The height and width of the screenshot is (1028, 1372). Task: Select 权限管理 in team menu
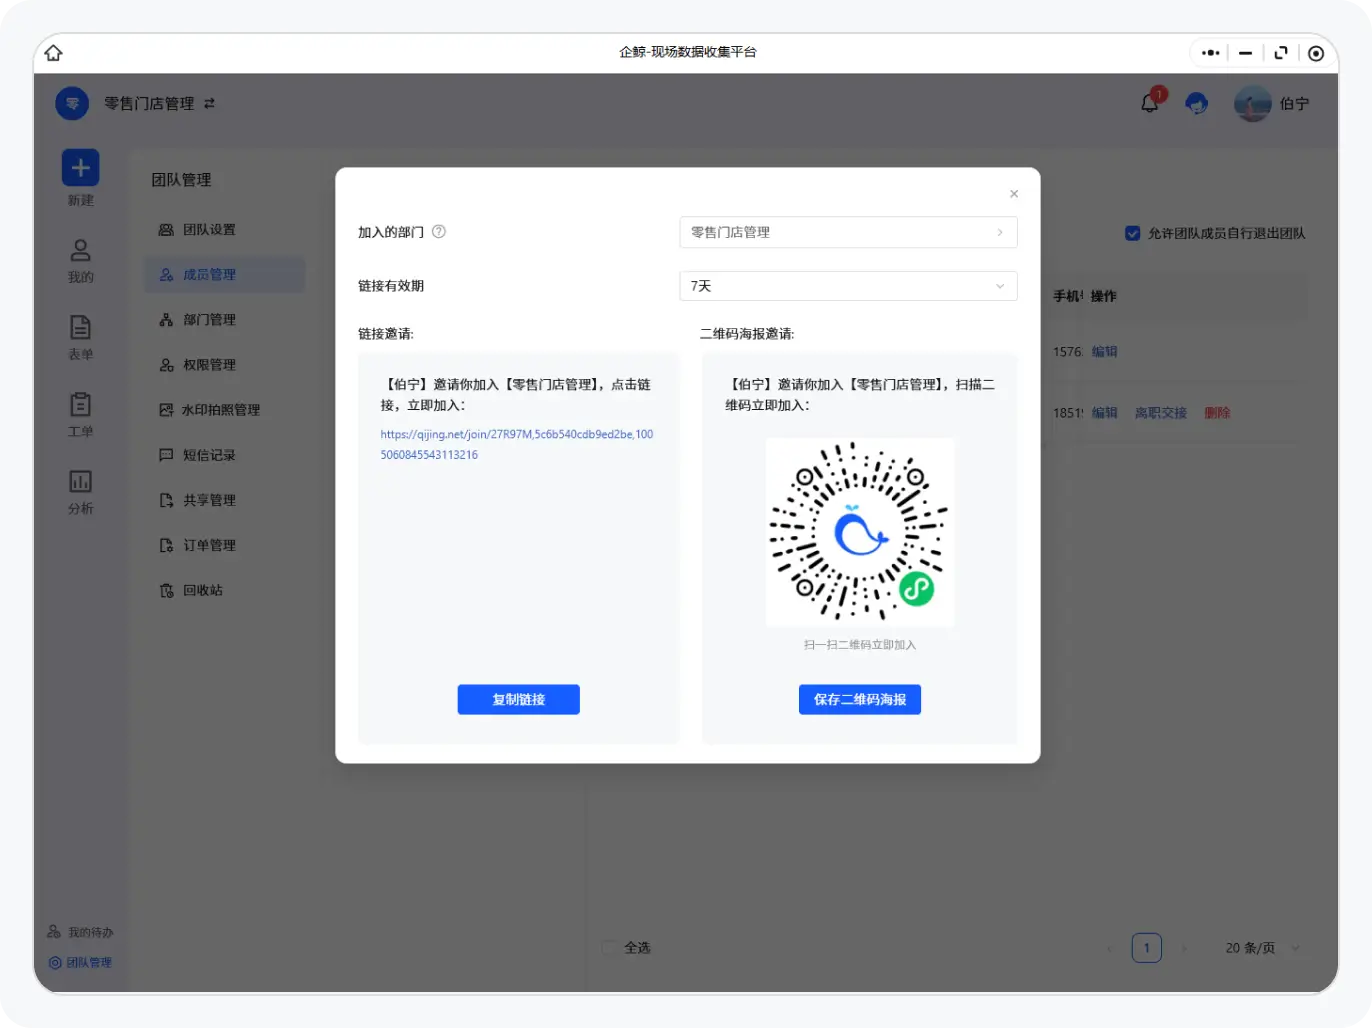tap(225, 365)
